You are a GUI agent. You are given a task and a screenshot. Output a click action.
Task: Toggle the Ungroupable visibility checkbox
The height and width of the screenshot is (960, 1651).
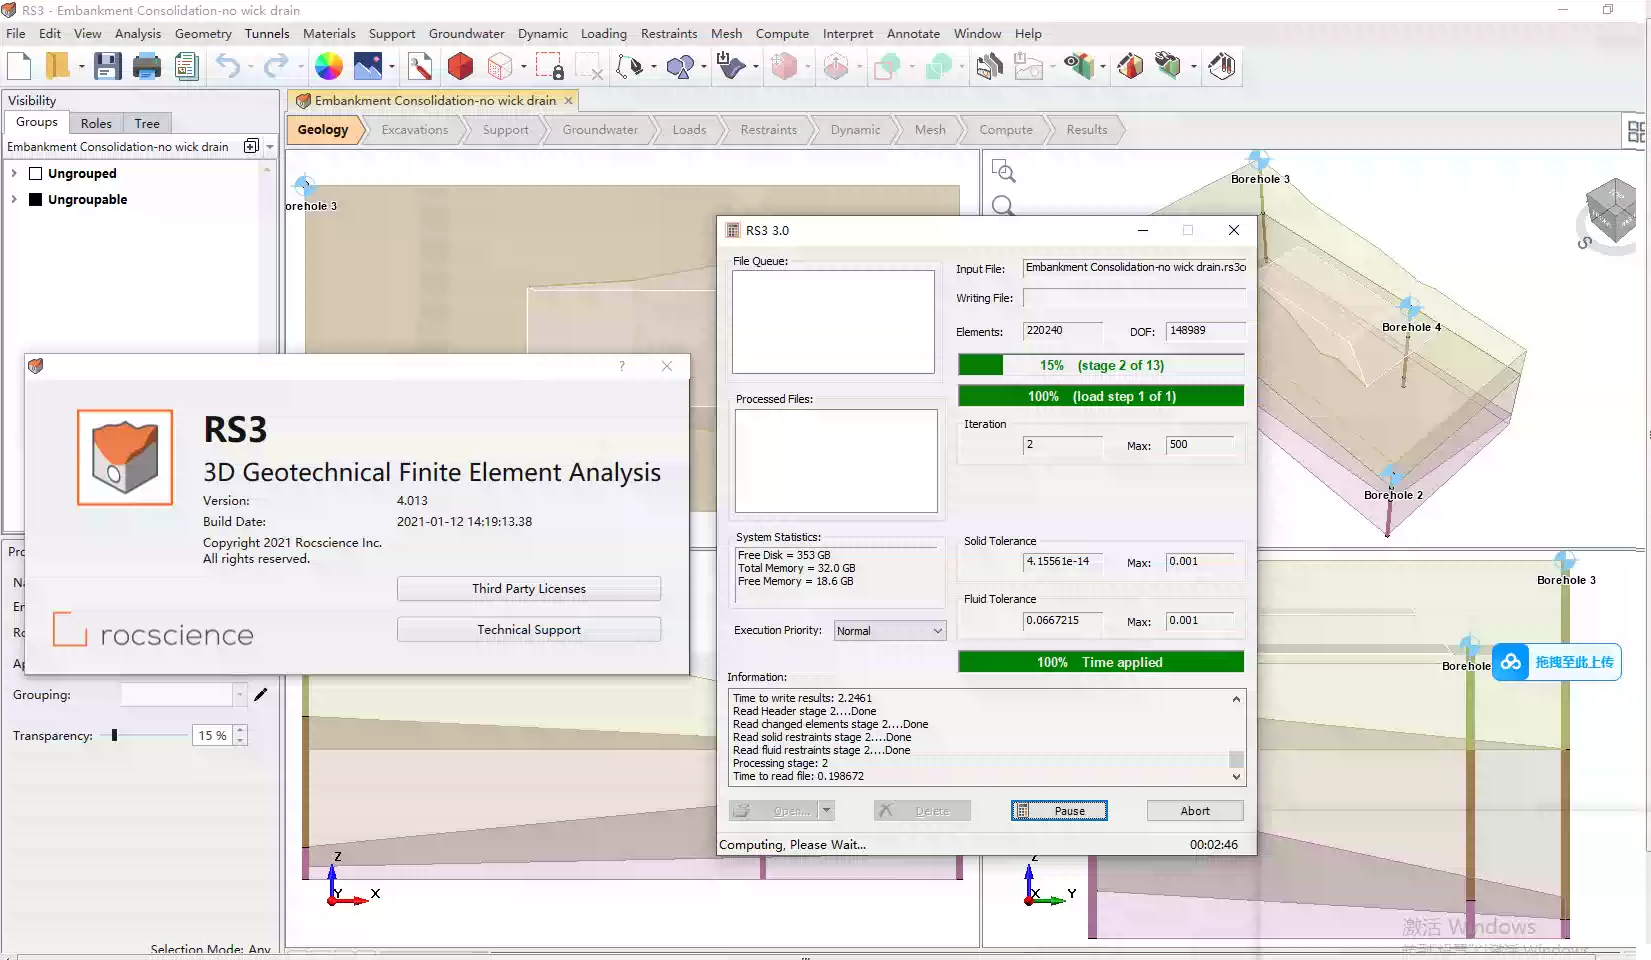[x=35, y=199]
